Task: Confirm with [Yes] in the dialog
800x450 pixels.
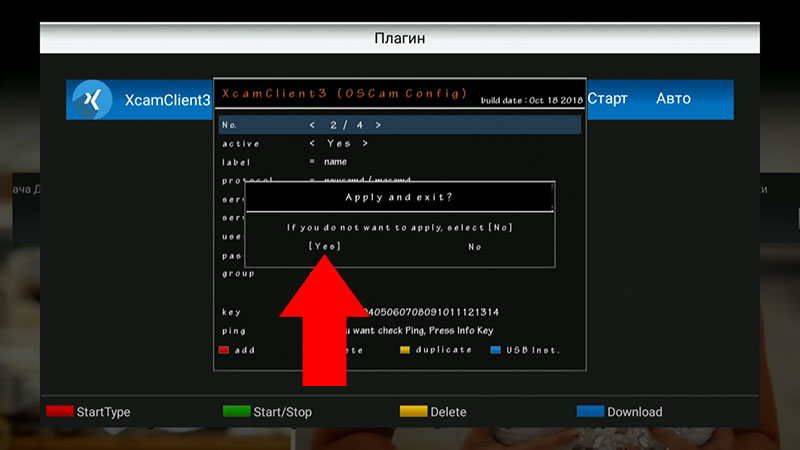Action: tap(324, 246)
